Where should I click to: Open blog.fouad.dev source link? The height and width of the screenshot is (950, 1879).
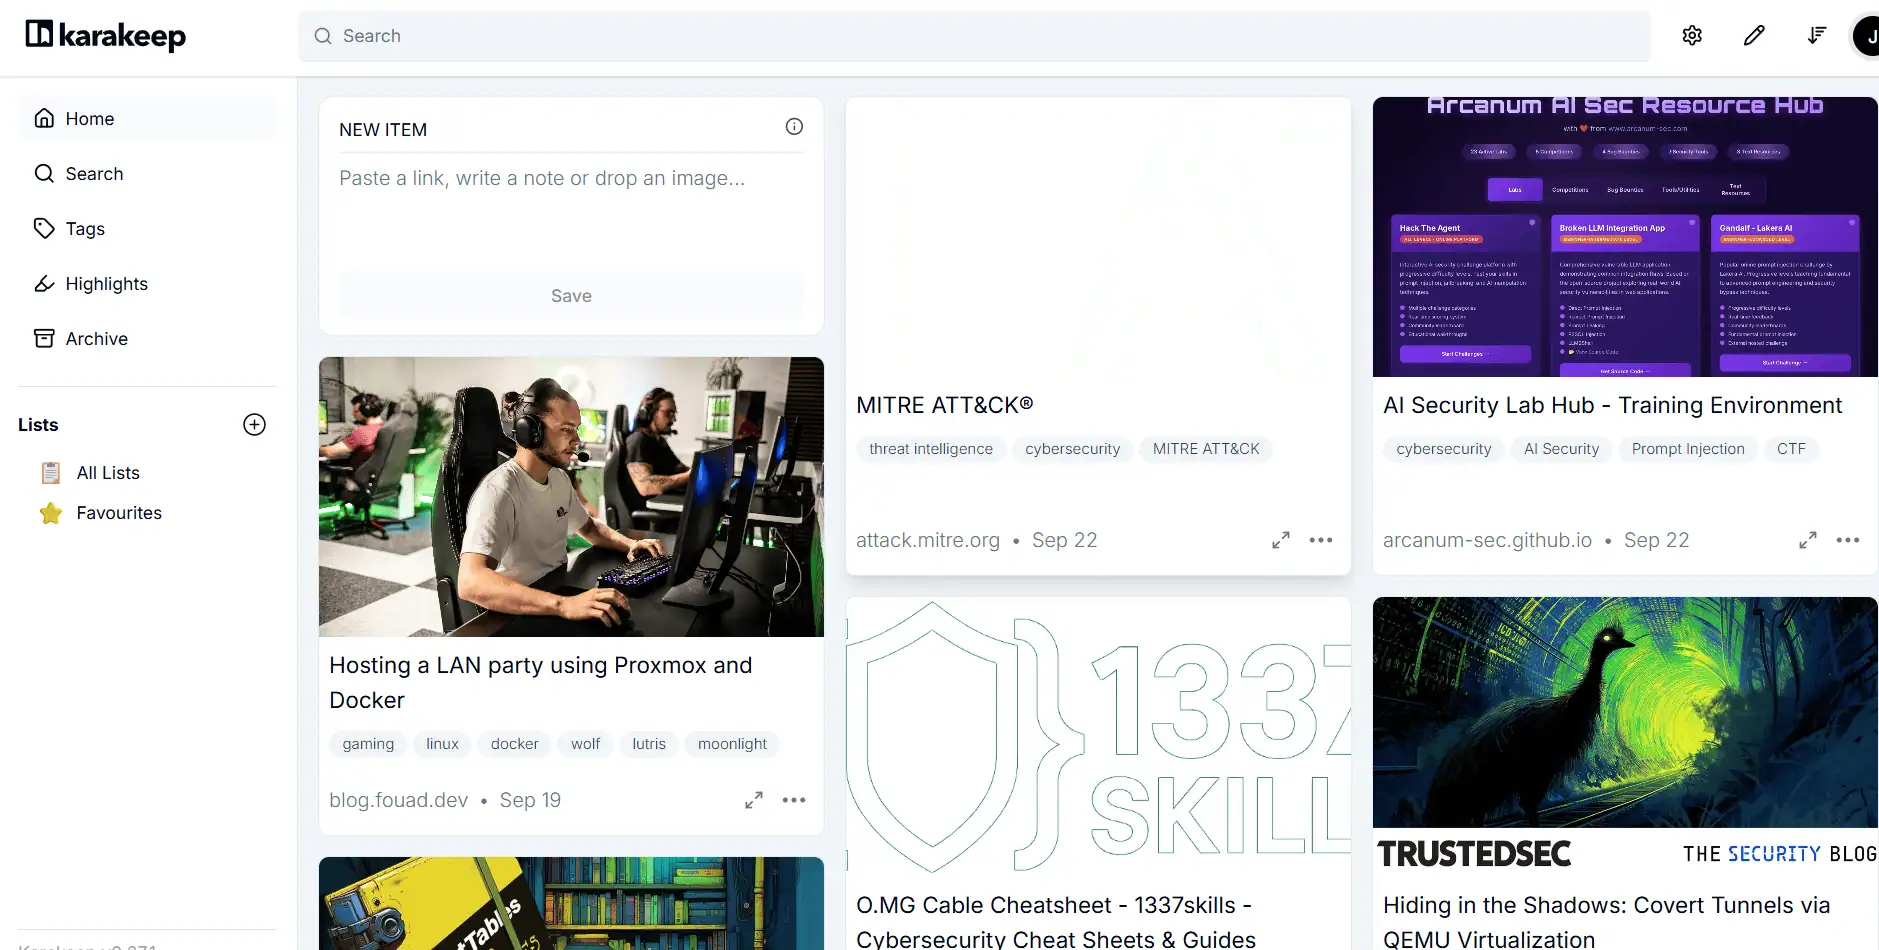(x=398, y=800)
